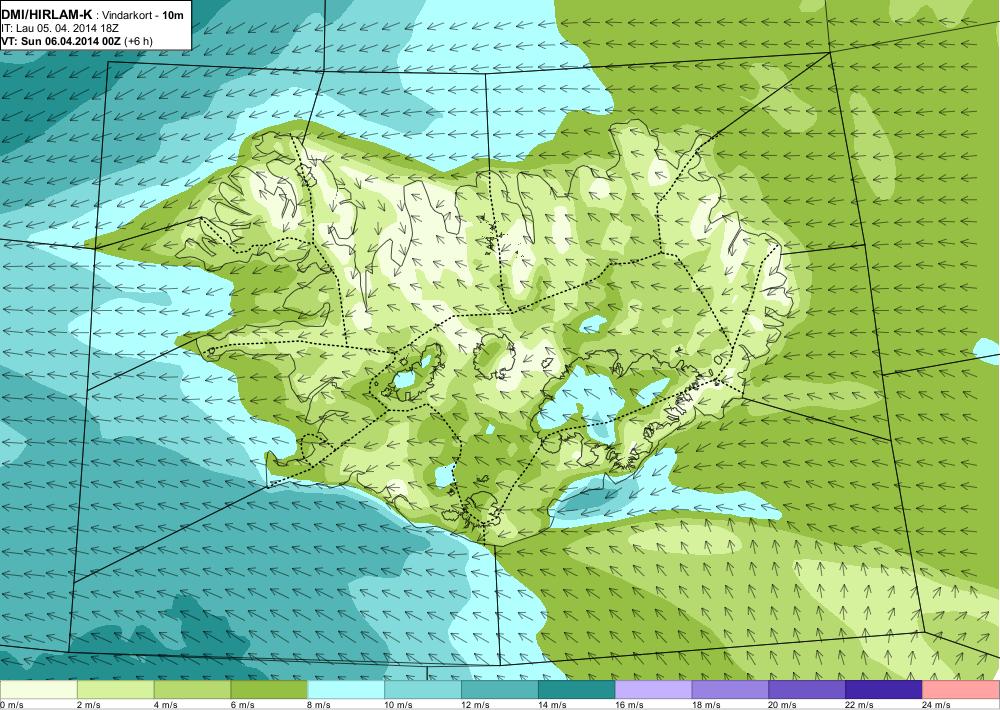This screenshot has height=710, width=1000.
Task: Click the '10 m/s' legend label
Action: [399, 705]
